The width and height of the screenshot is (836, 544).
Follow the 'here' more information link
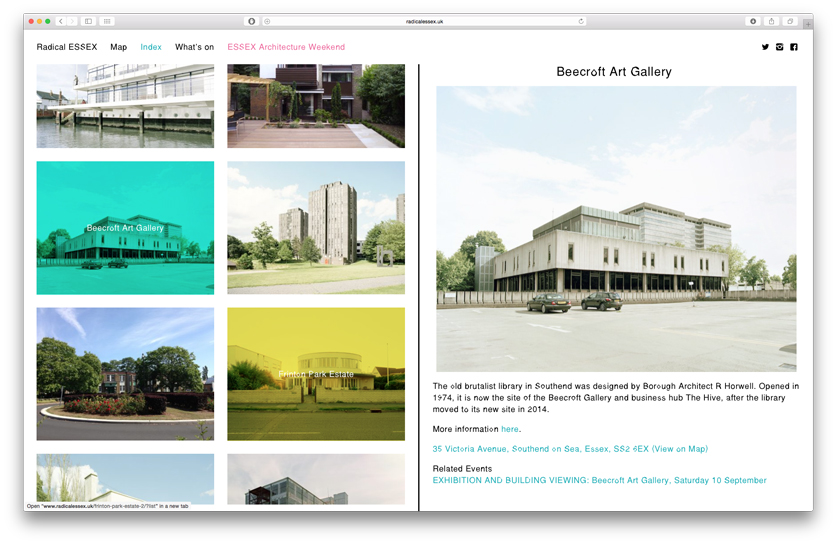(510, 429)
